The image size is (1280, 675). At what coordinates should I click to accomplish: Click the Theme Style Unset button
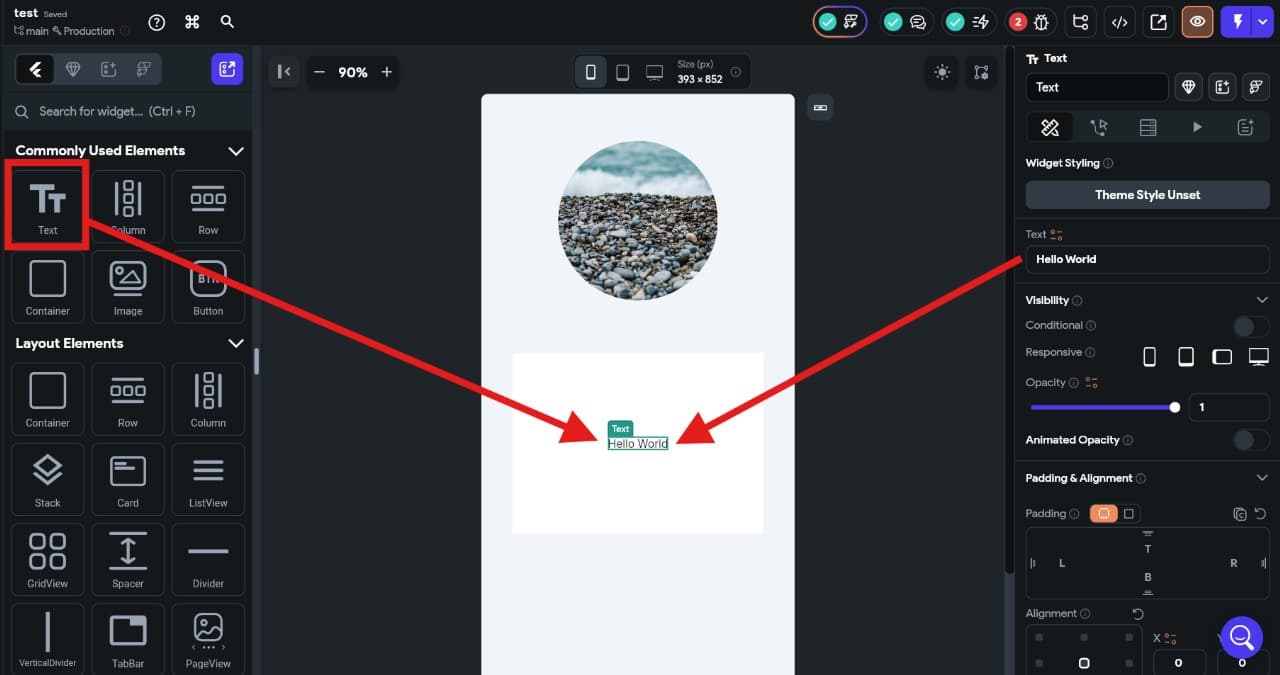click(1147, 194)
